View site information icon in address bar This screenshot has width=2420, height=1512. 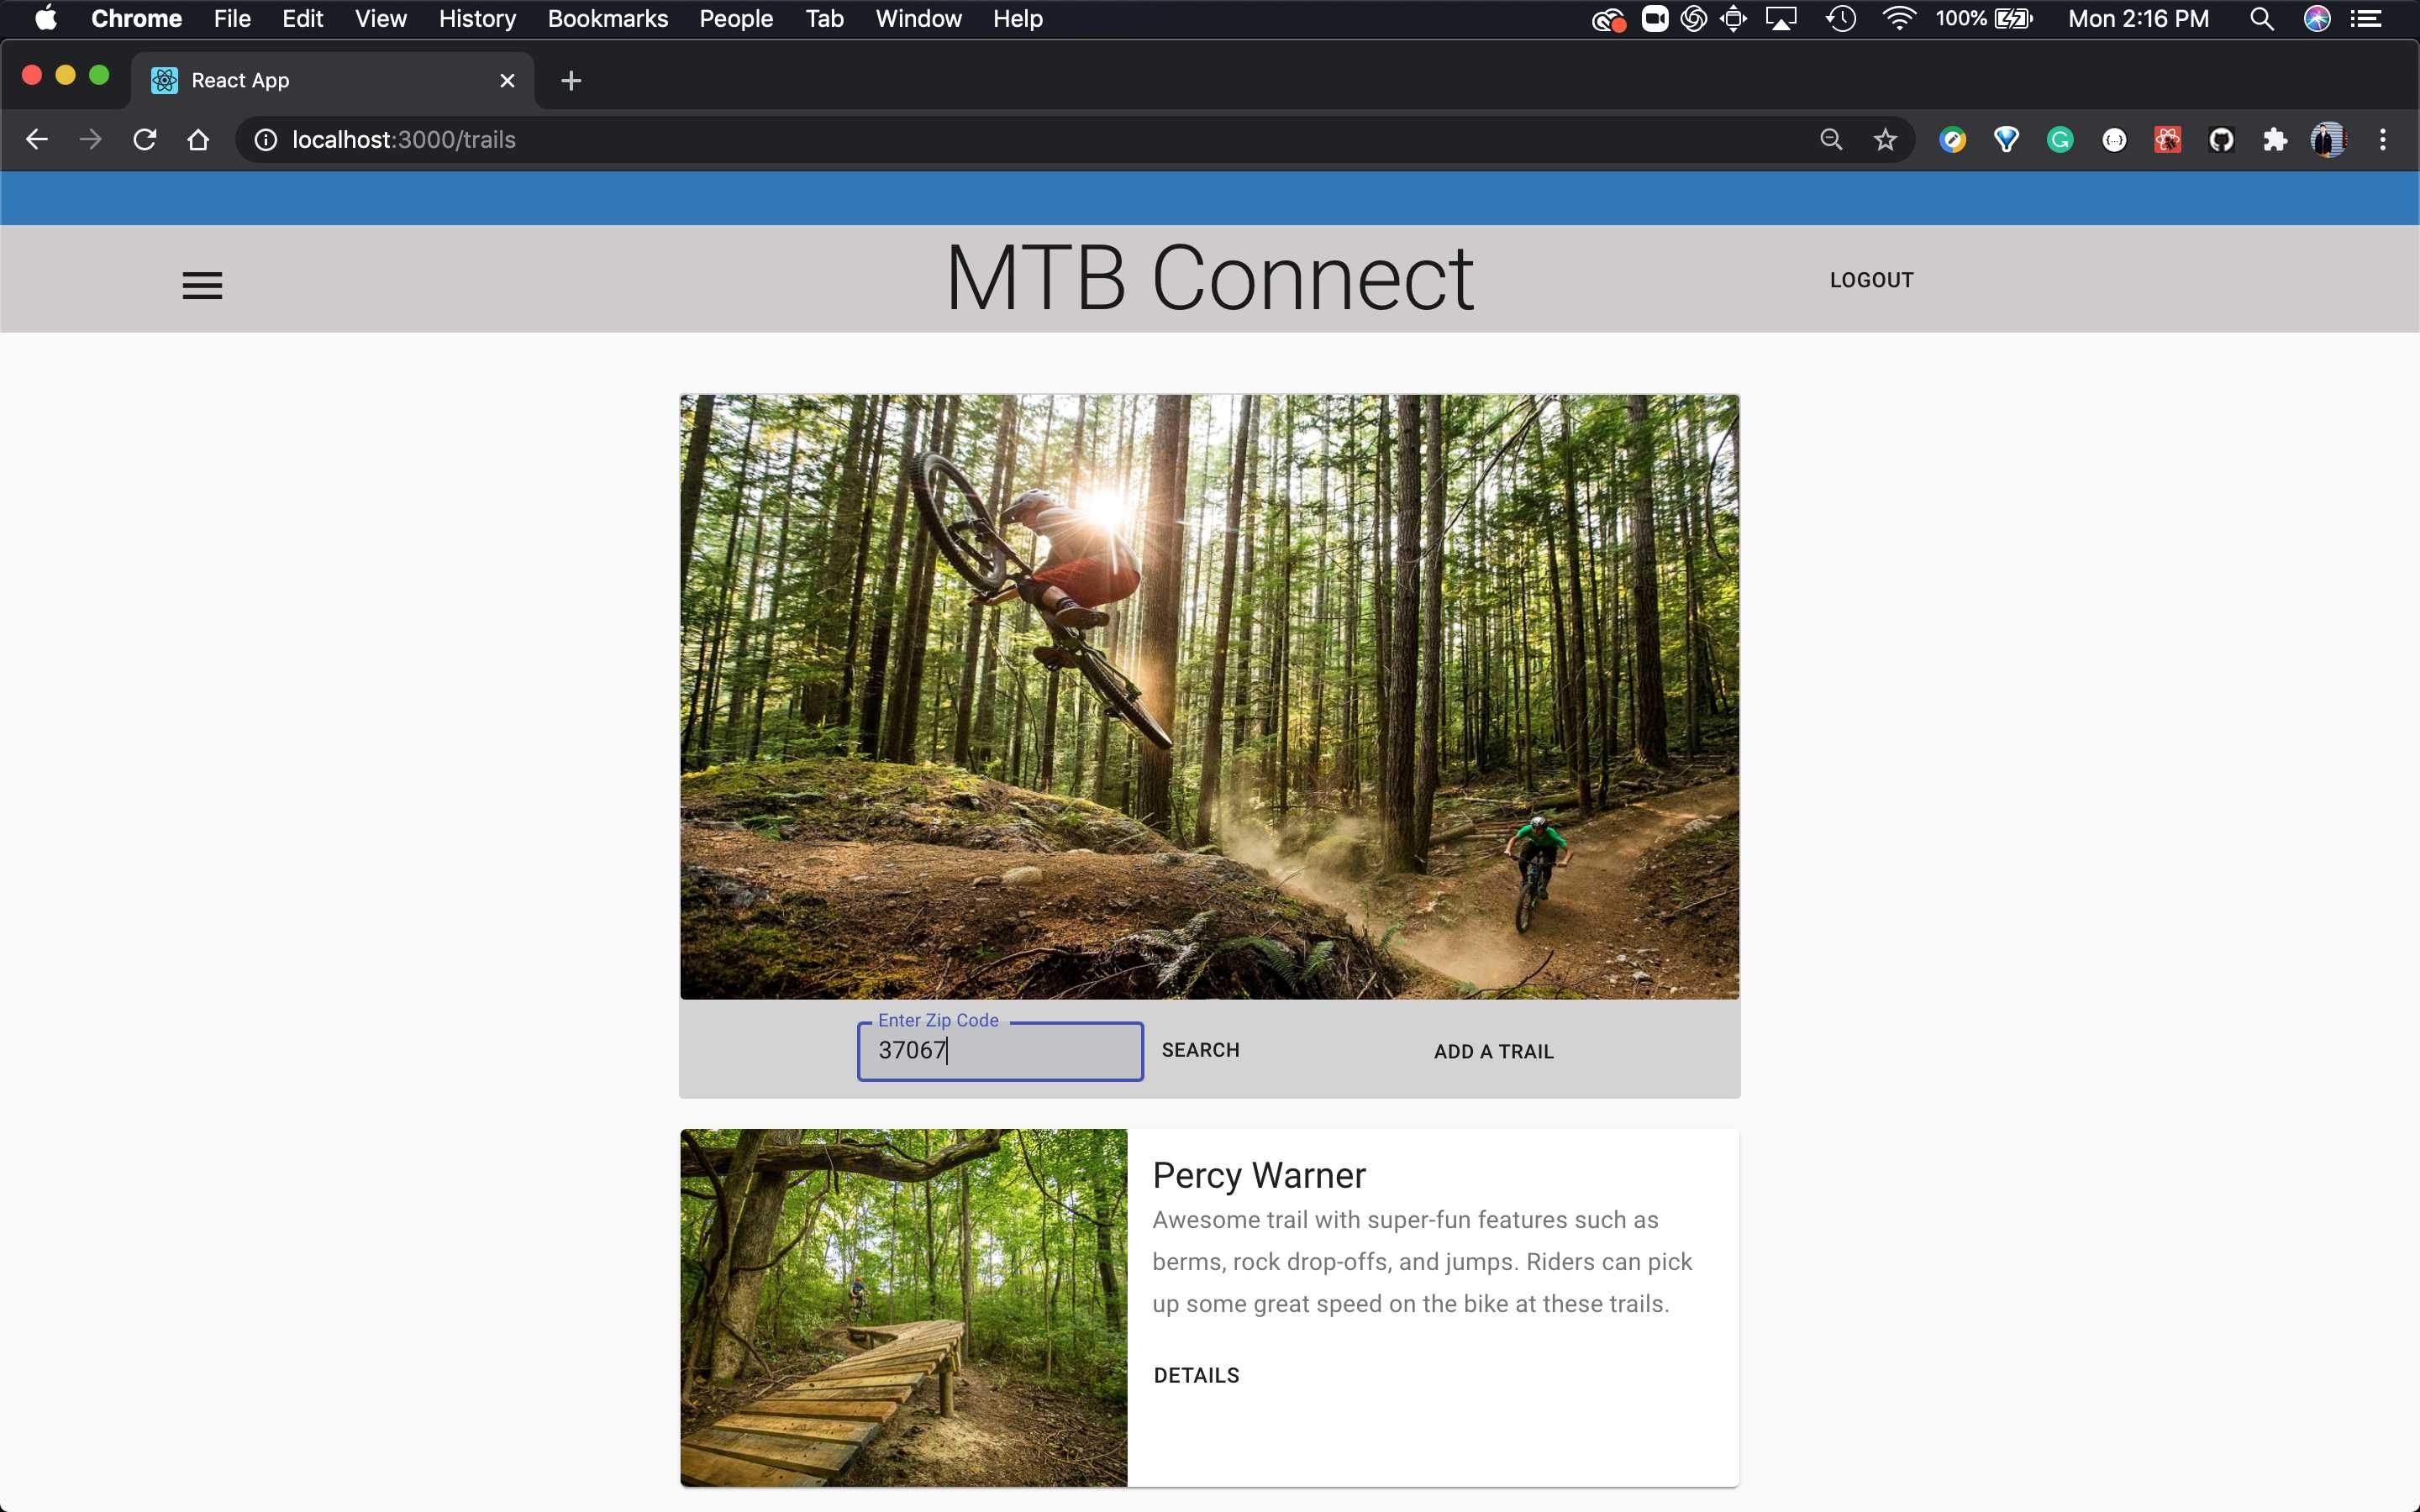(x=266, y=140)
